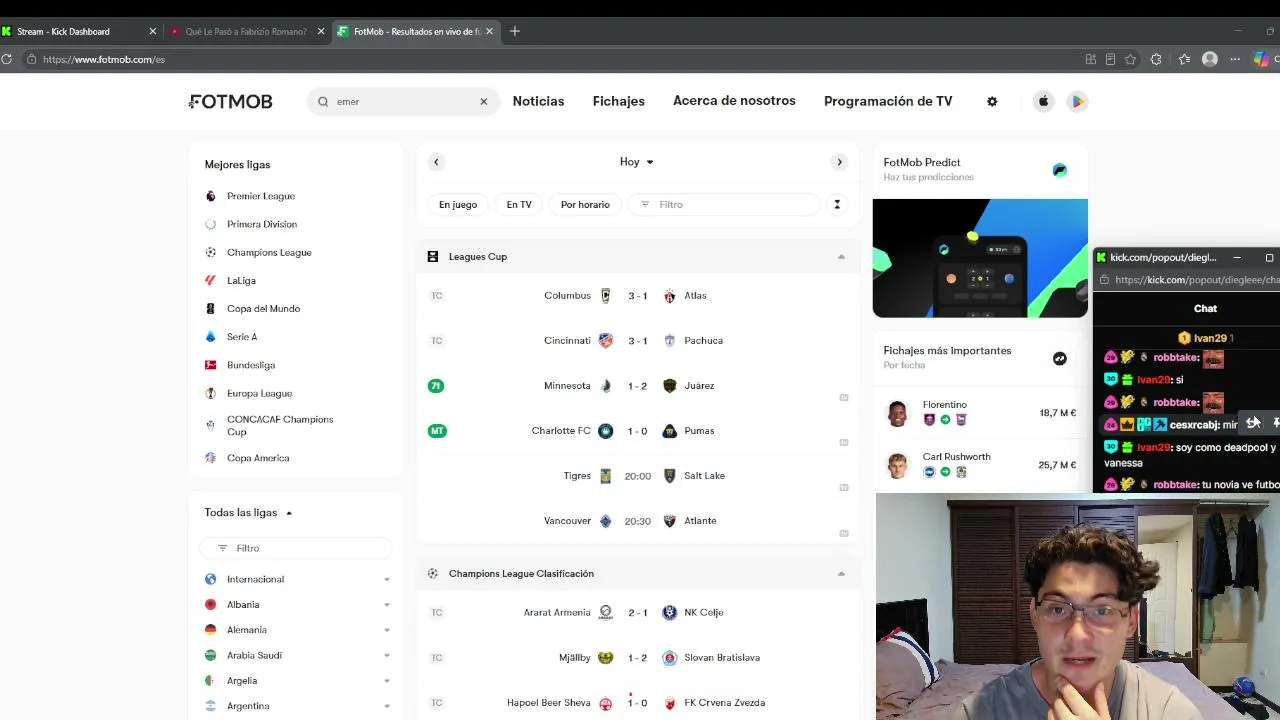Viewport: 1280px width, 720px height.
Task: Open the Google Play store icon link
Action: click(1077, 101)
